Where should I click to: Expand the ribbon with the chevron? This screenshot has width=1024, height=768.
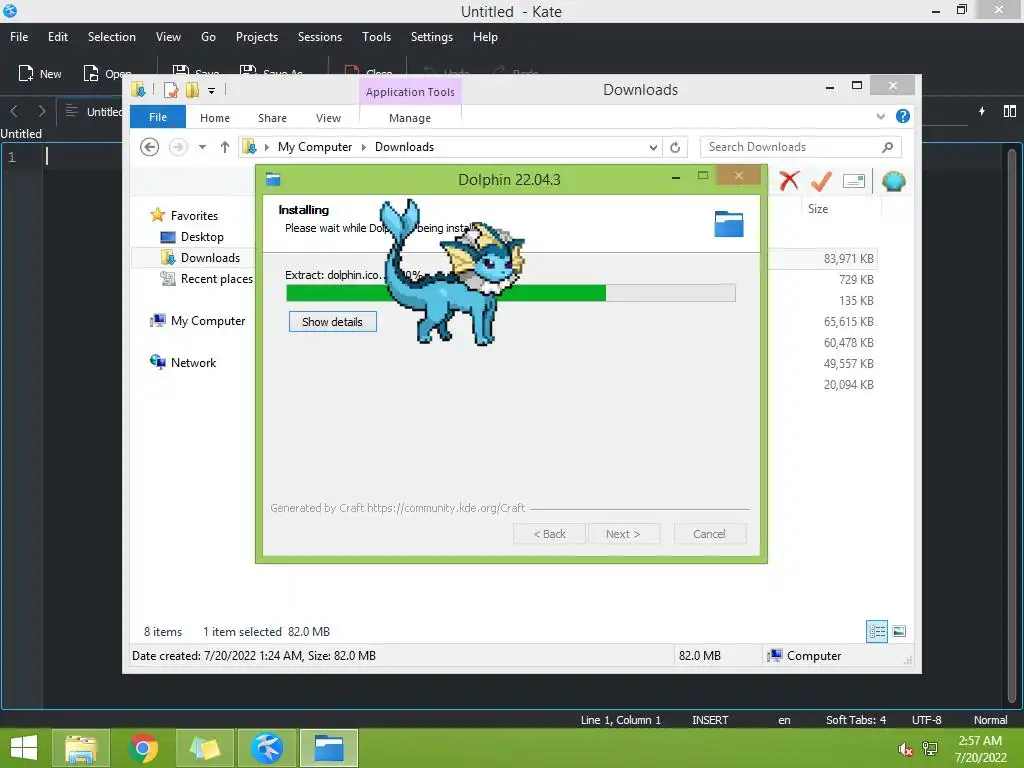880,116
